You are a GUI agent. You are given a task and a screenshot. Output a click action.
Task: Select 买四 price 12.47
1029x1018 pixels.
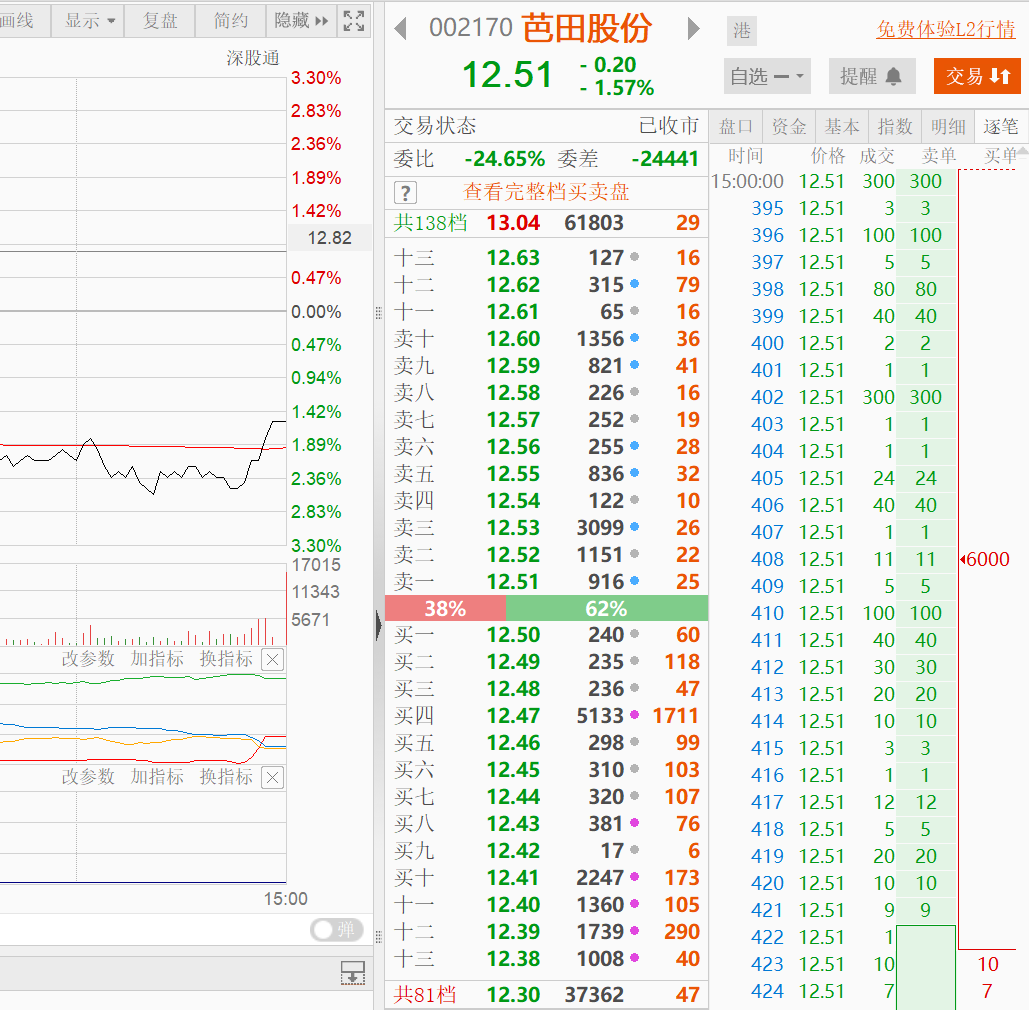pos(513,715)
